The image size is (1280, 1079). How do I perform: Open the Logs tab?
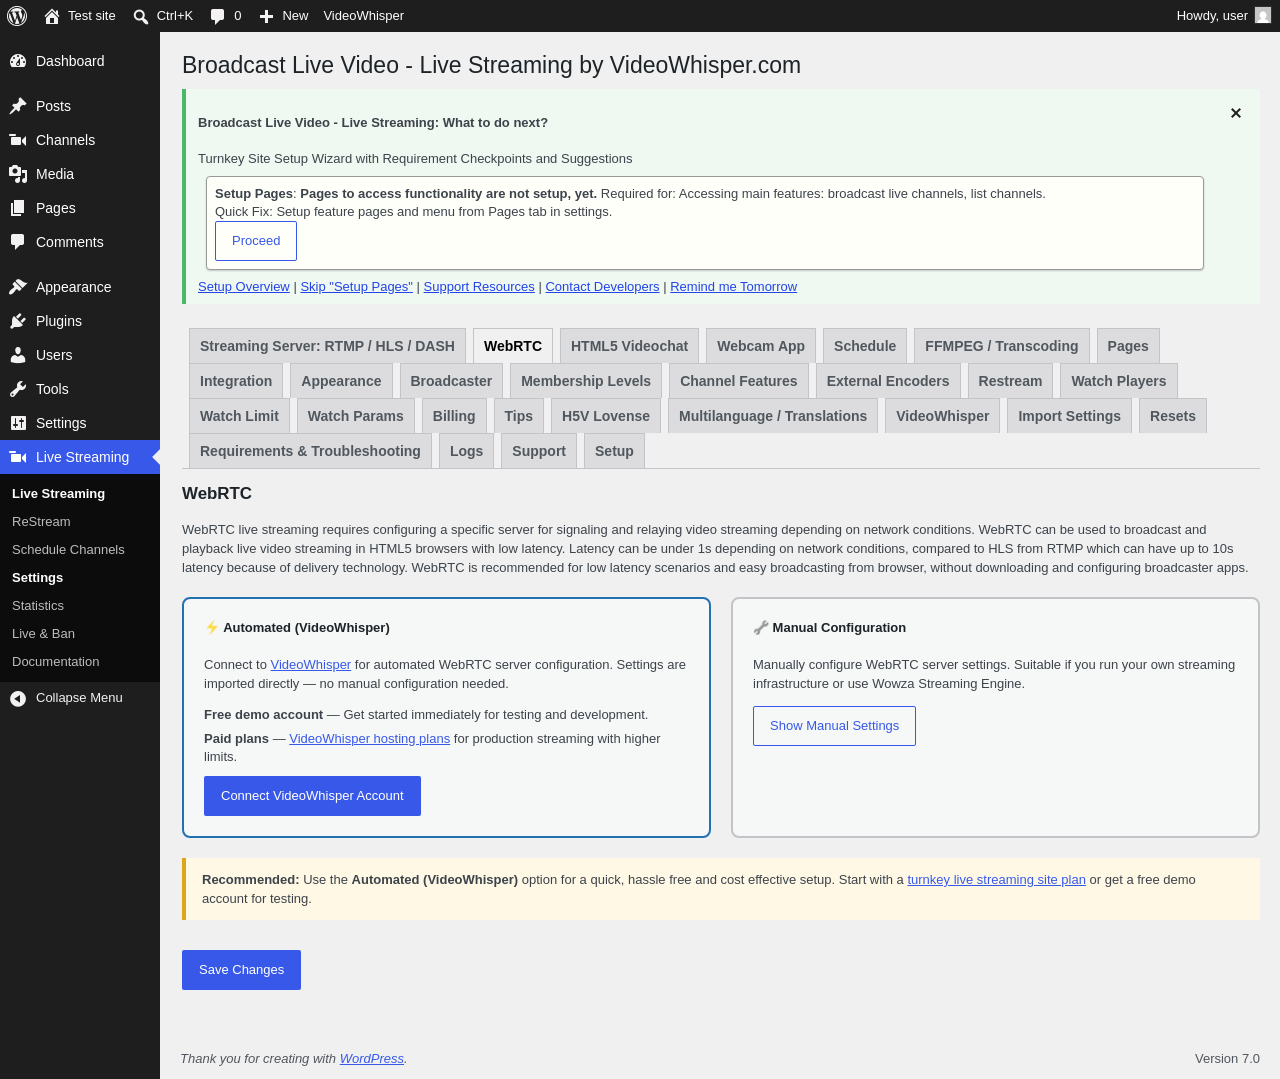(466, 451)
